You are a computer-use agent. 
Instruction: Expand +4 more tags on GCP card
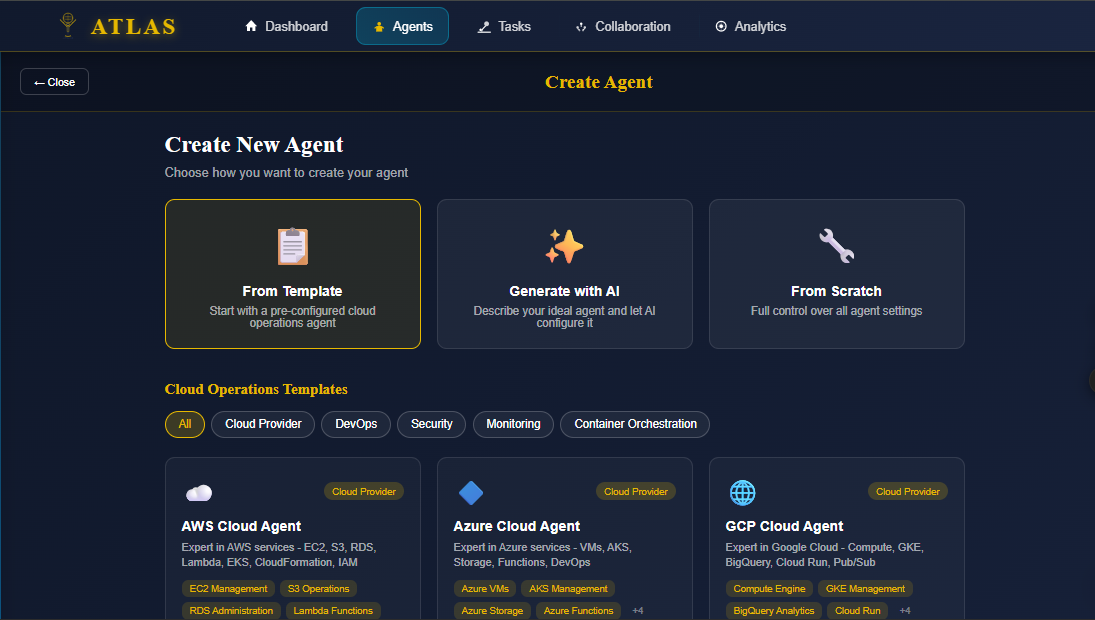click(x=905, y=610)
